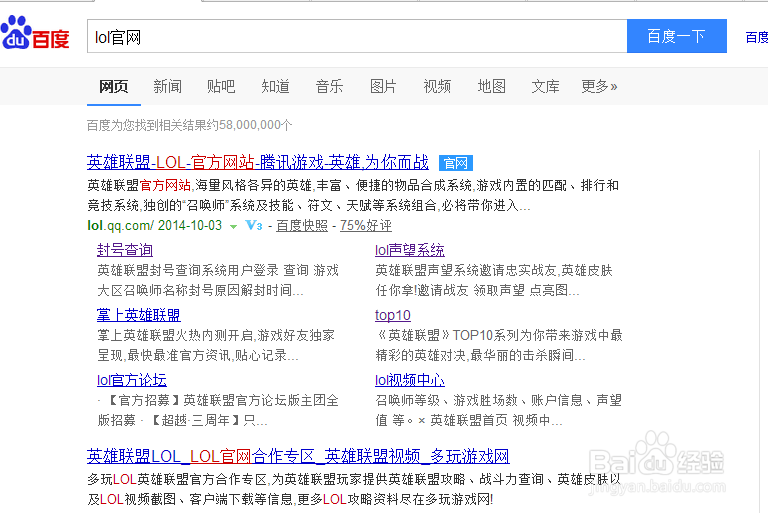Open the 文库 tab
This screenshot has height=513, width=768.
point(545,87)
